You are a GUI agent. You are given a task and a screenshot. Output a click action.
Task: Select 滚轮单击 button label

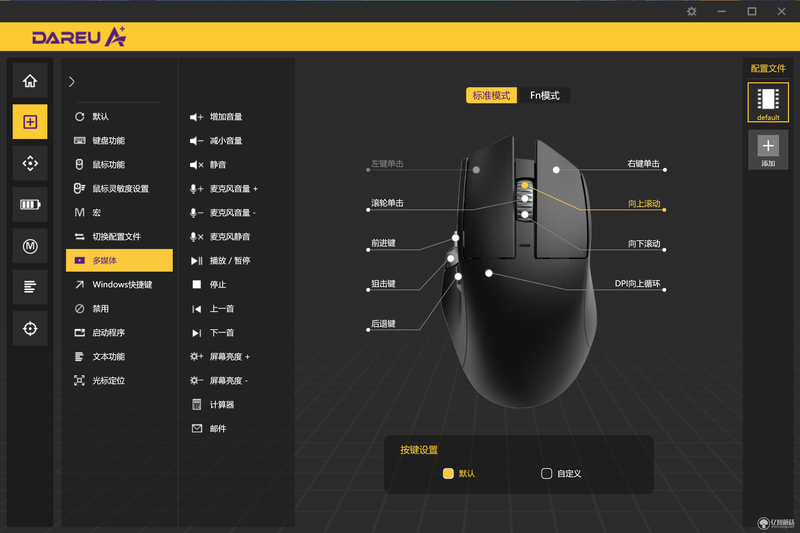(387, 203)
